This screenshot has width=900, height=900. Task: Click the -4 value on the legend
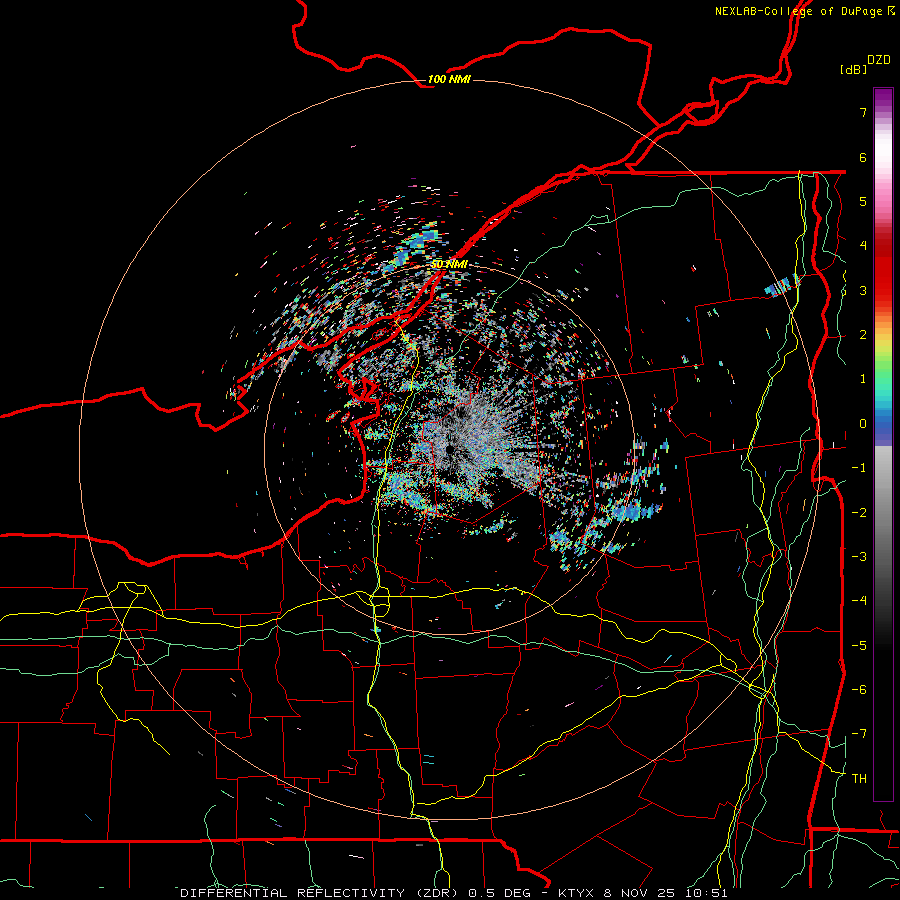[859, 601]
